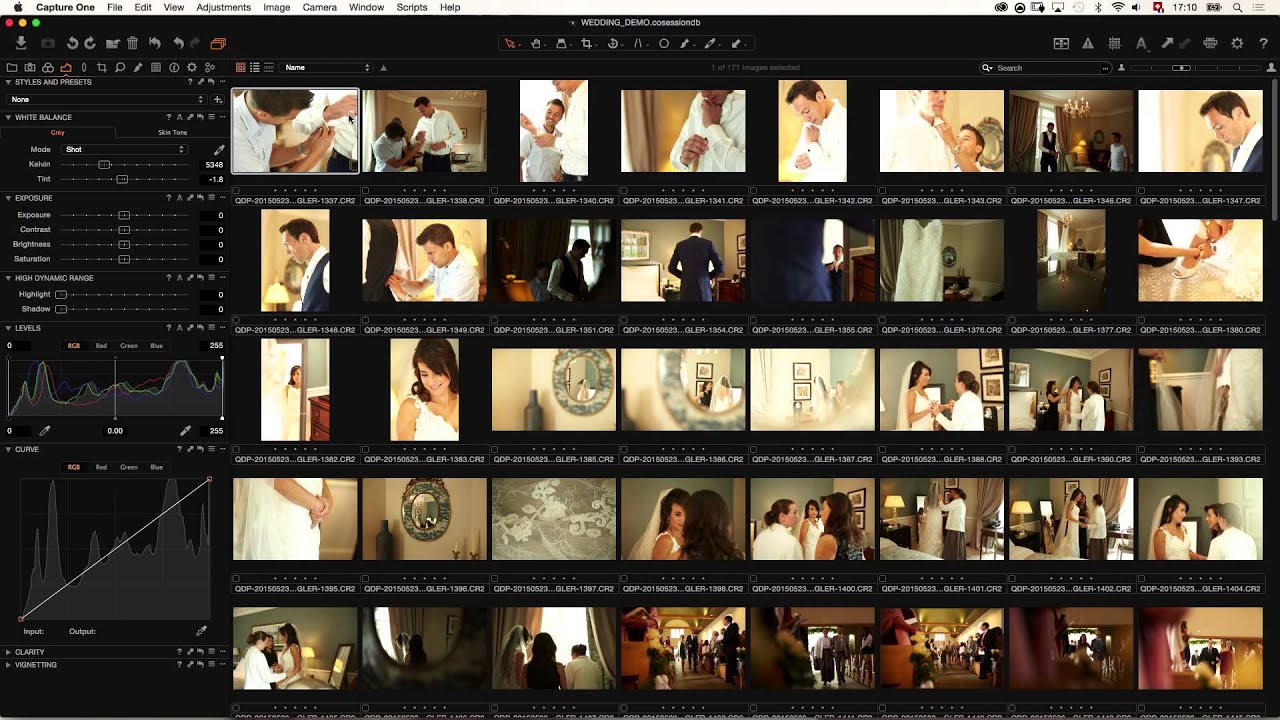Expand the Clarity panel

(8, 652)
